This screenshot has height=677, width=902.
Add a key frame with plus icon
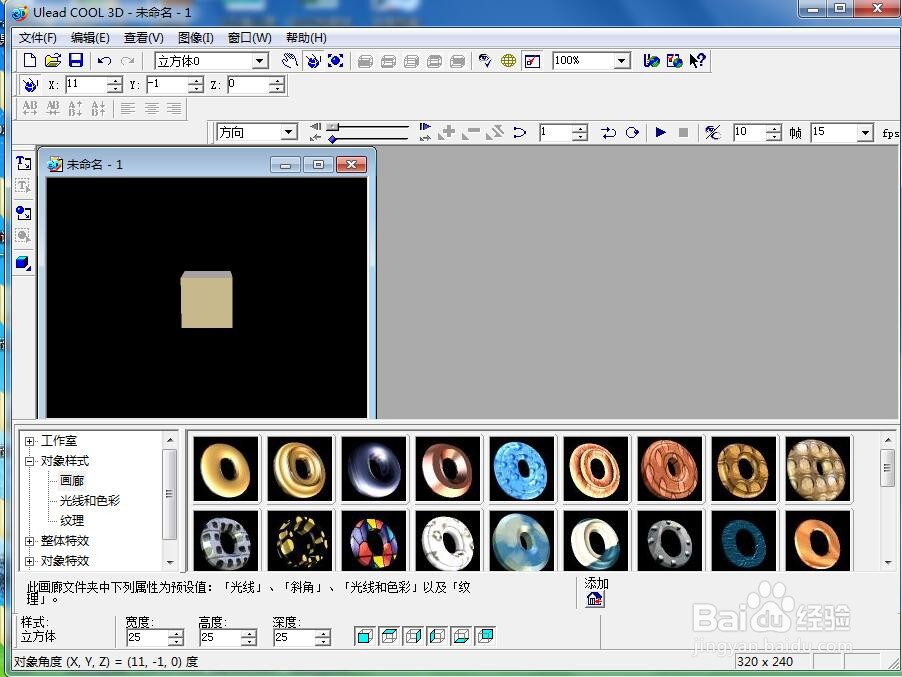pyautogui.click(x=447, y=132)
